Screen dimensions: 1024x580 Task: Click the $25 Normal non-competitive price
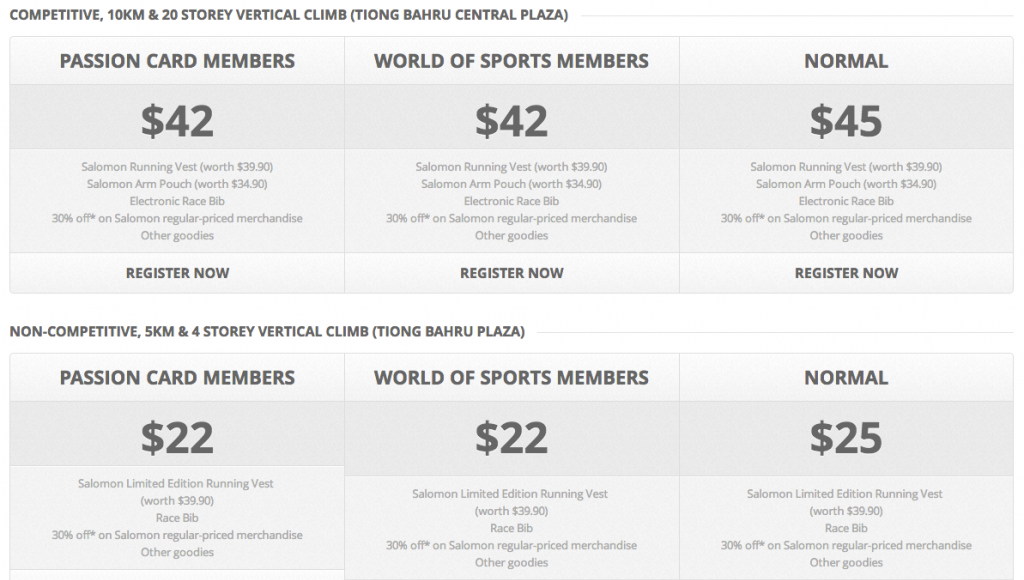846,437
